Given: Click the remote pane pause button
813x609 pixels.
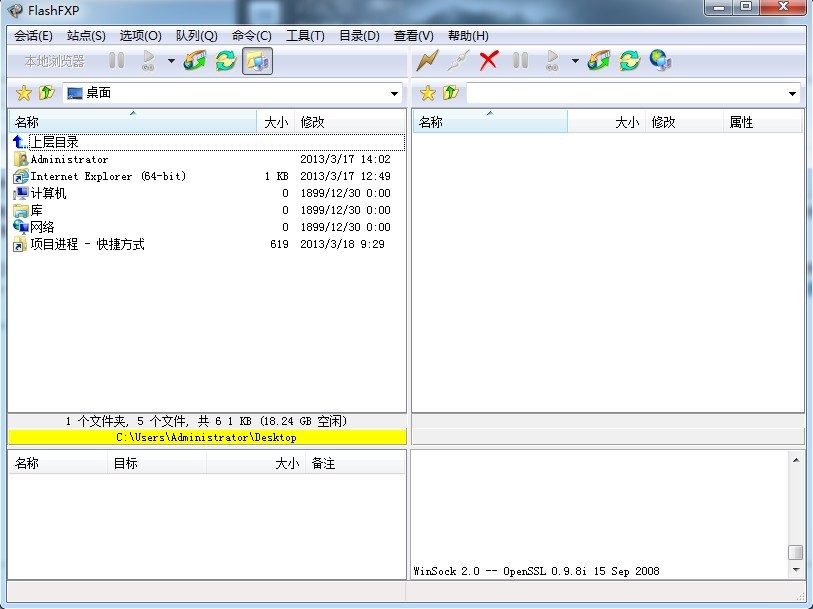Looking at the screenshot, I should [521, 61].
